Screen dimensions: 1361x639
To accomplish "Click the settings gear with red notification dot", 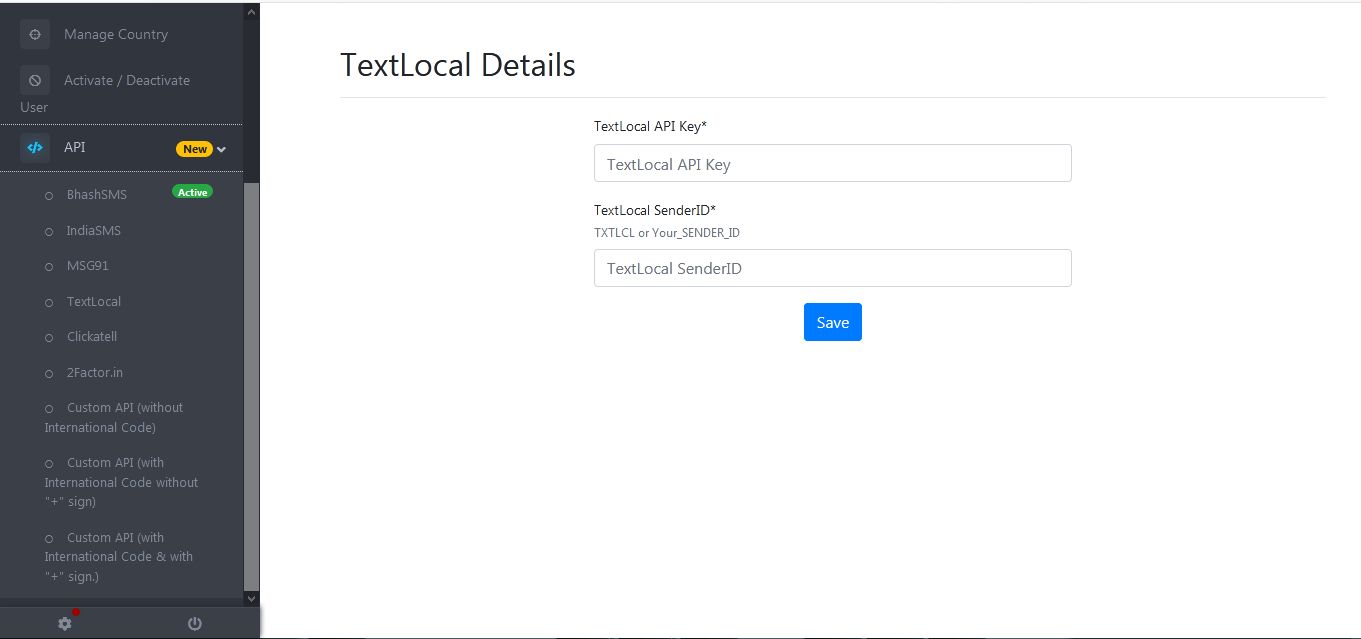I will (64, 622).
